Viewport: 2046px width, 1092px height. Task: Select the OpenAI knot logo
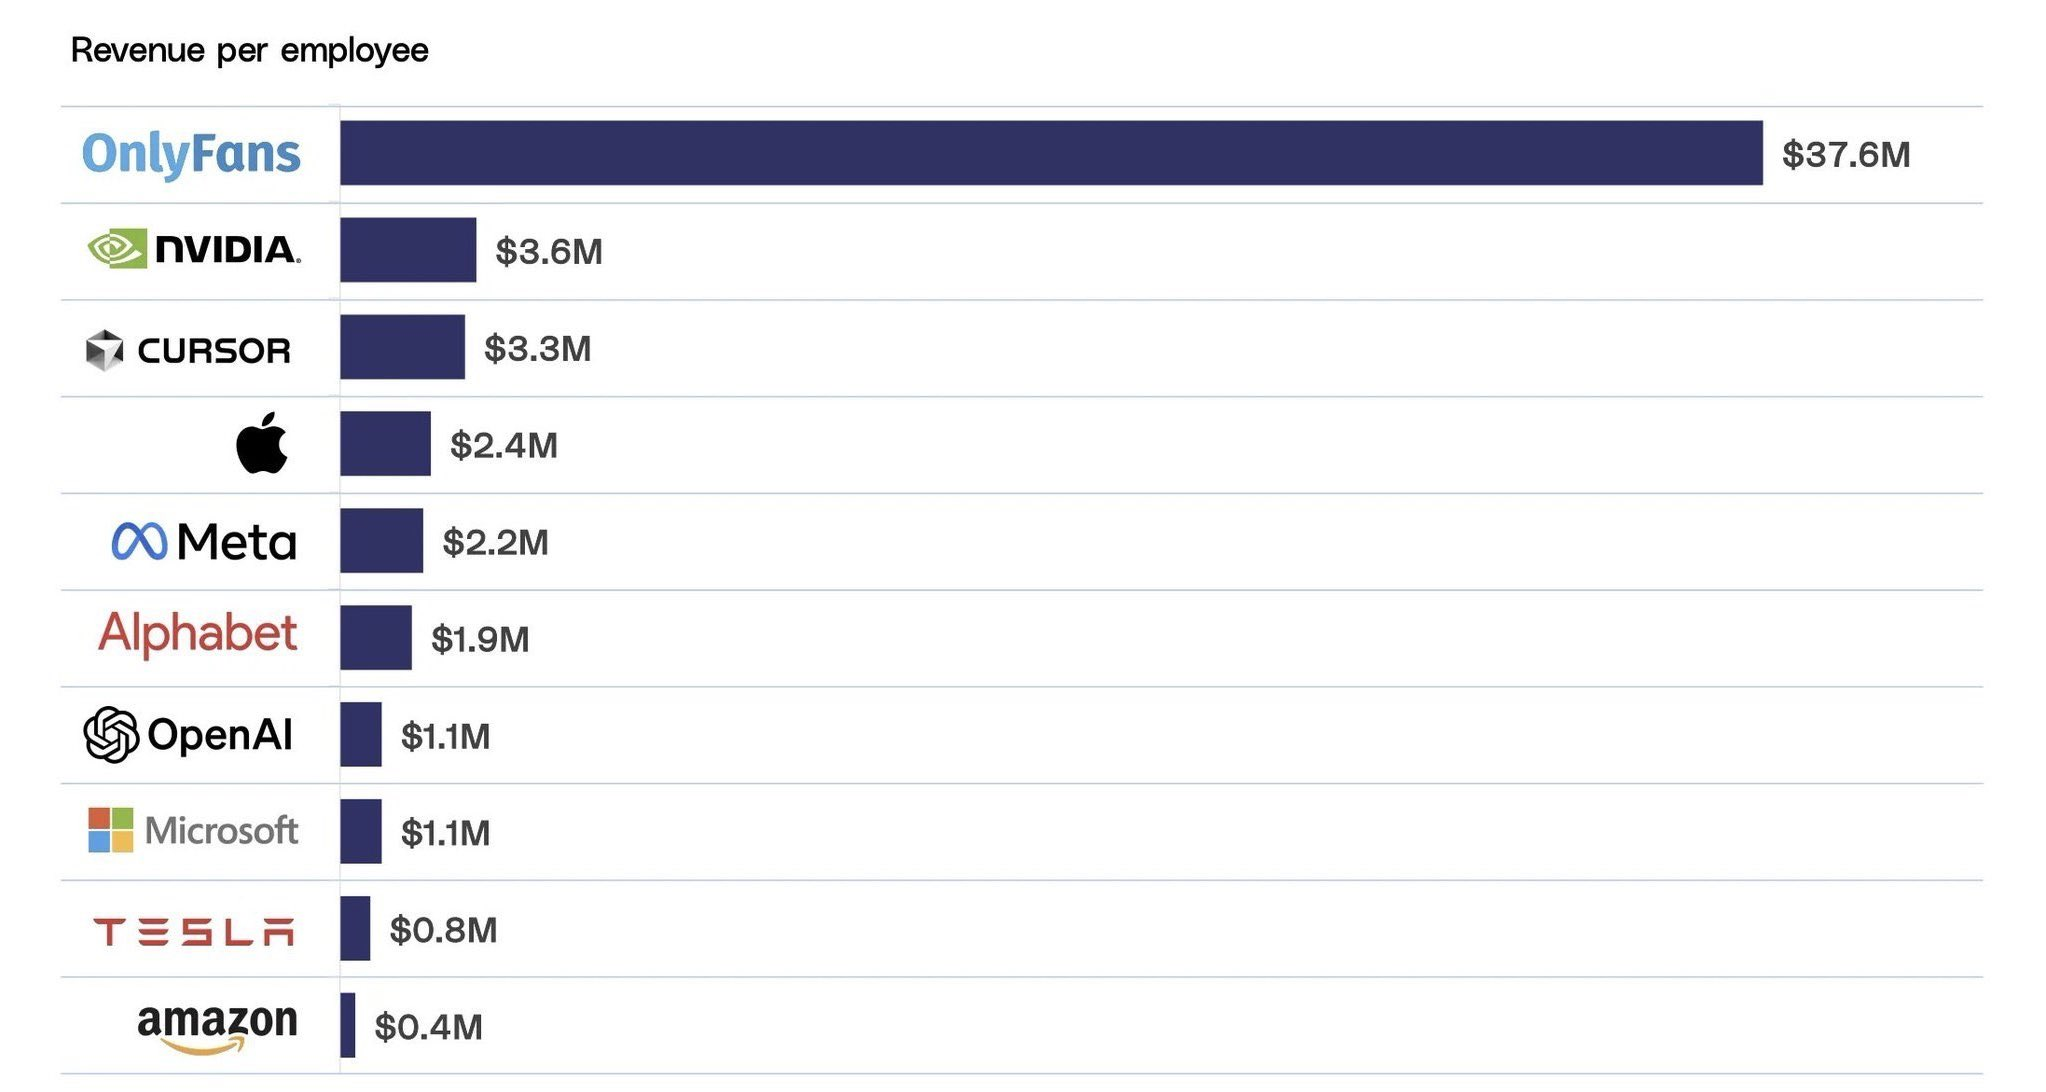coord(111,735)
